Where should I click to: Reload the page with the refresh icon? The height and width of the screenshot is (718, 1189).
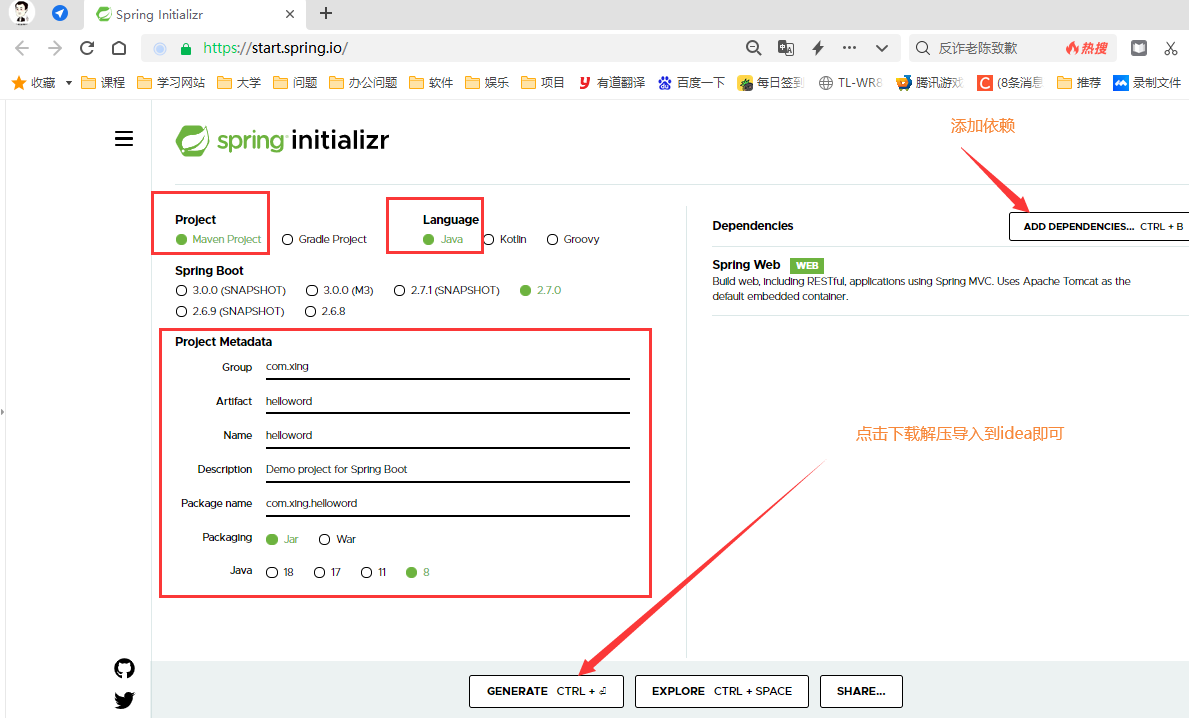pos(87,49)
